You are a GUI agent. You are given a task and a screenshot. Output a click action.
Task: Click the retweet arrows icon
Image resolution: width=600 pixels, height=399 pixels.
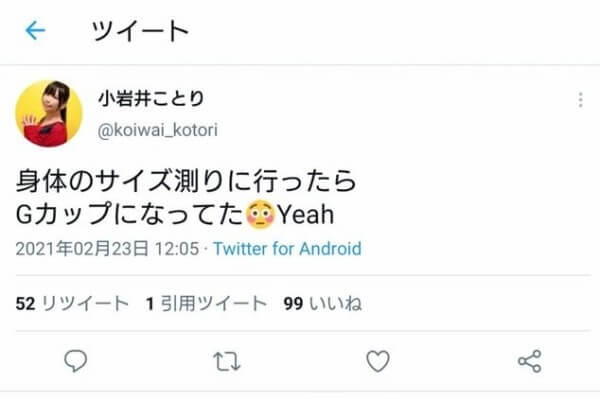(x=227, y=362)
